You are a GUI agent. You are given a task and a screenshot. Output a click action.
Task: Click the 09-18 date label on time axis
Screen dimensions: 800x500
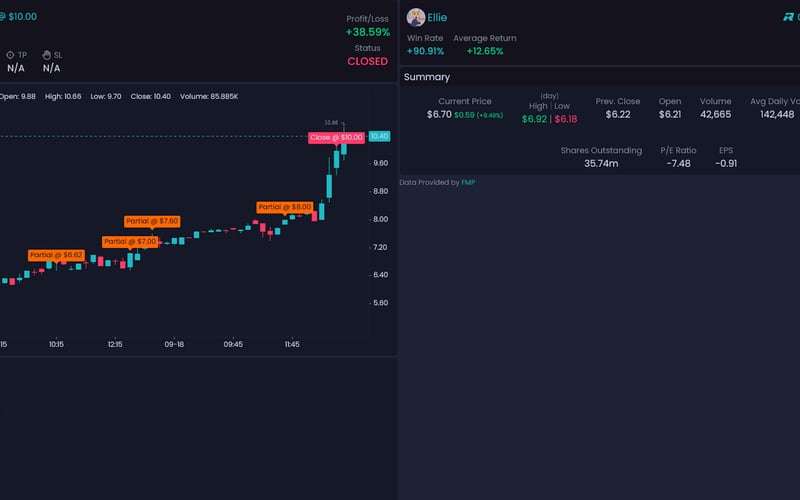tap(174, 344)
